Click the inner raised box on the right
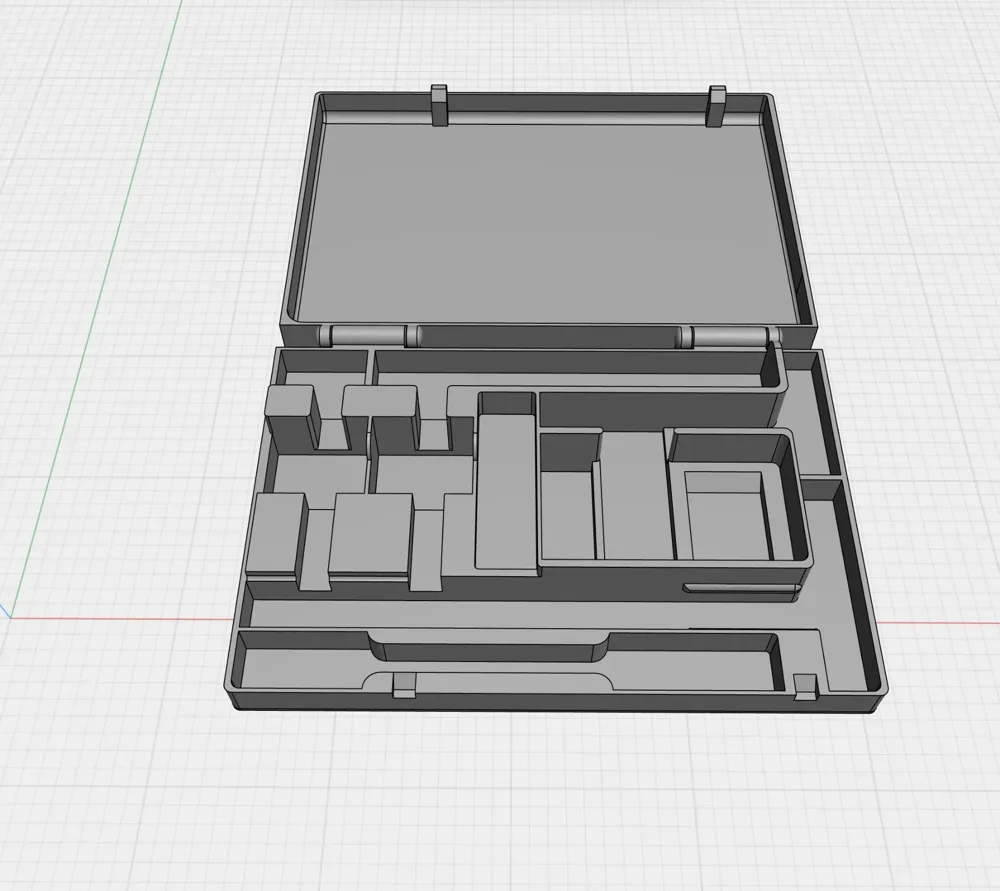Screen dimensions: 1000x891 pos(725,510)
